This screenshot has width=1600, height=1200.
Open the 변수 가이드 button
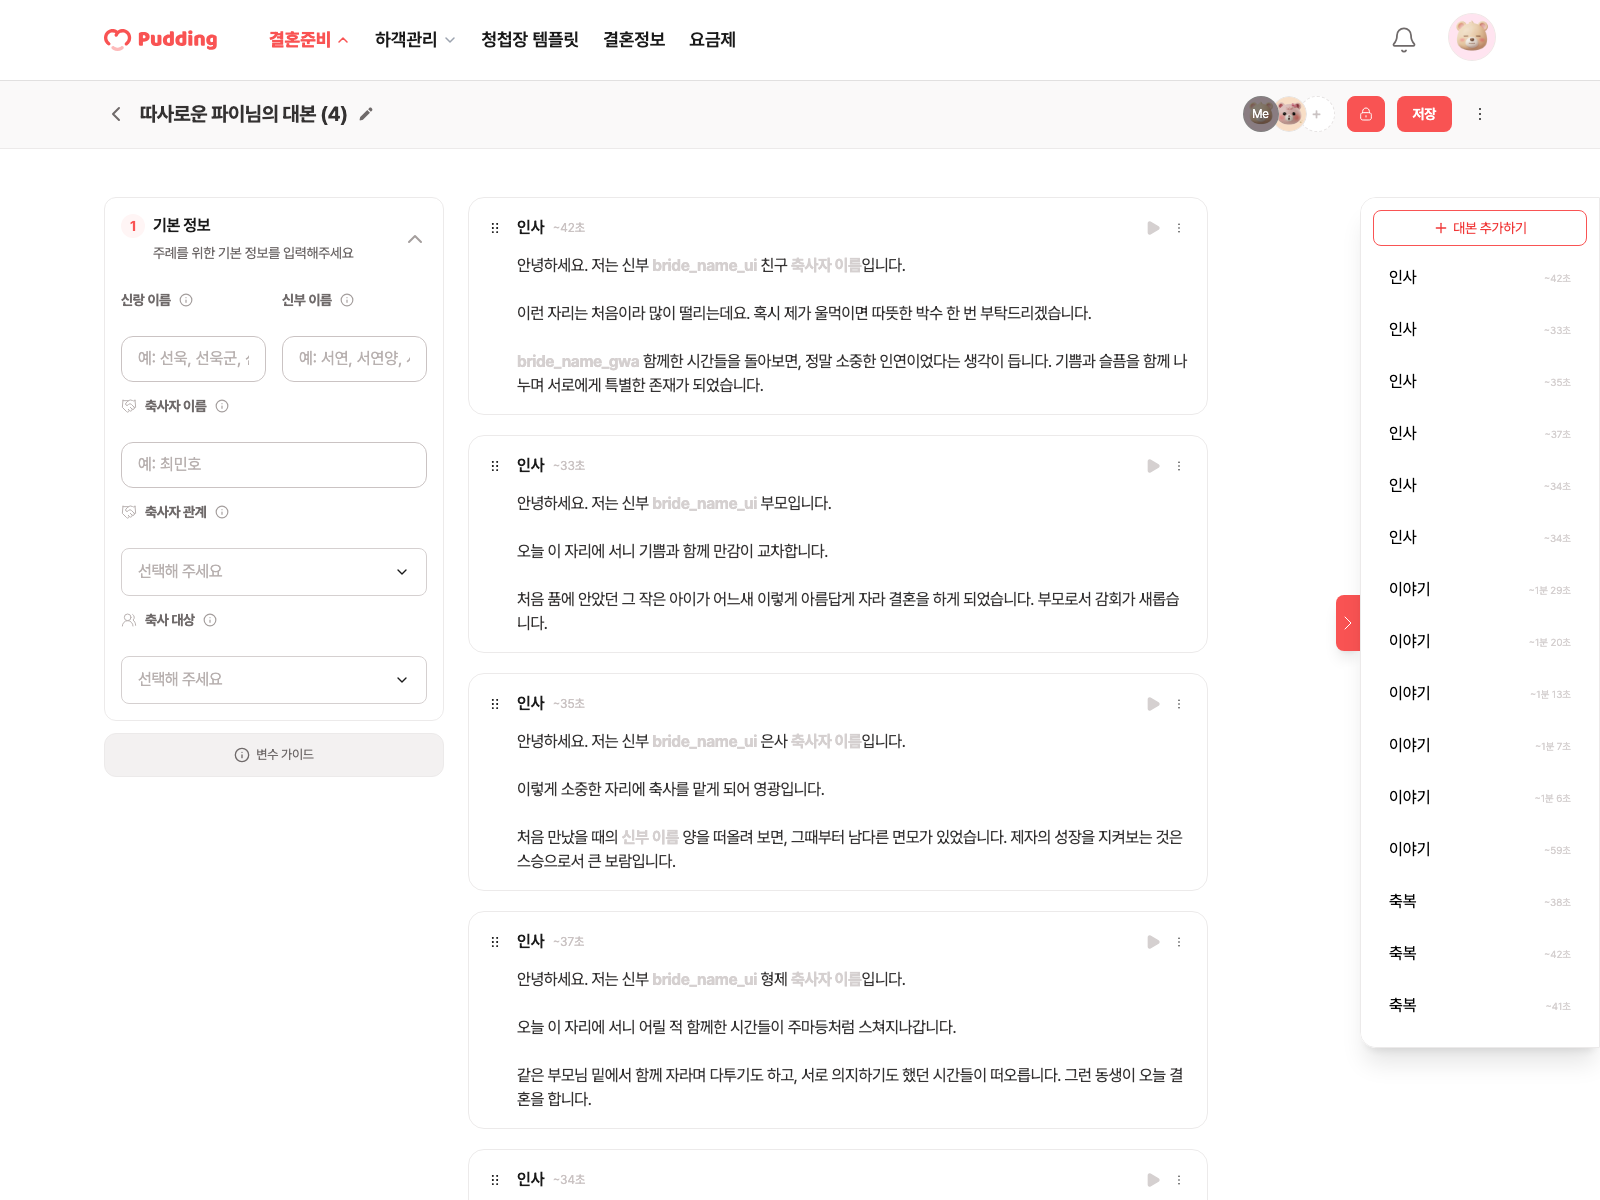coord(274,755)
